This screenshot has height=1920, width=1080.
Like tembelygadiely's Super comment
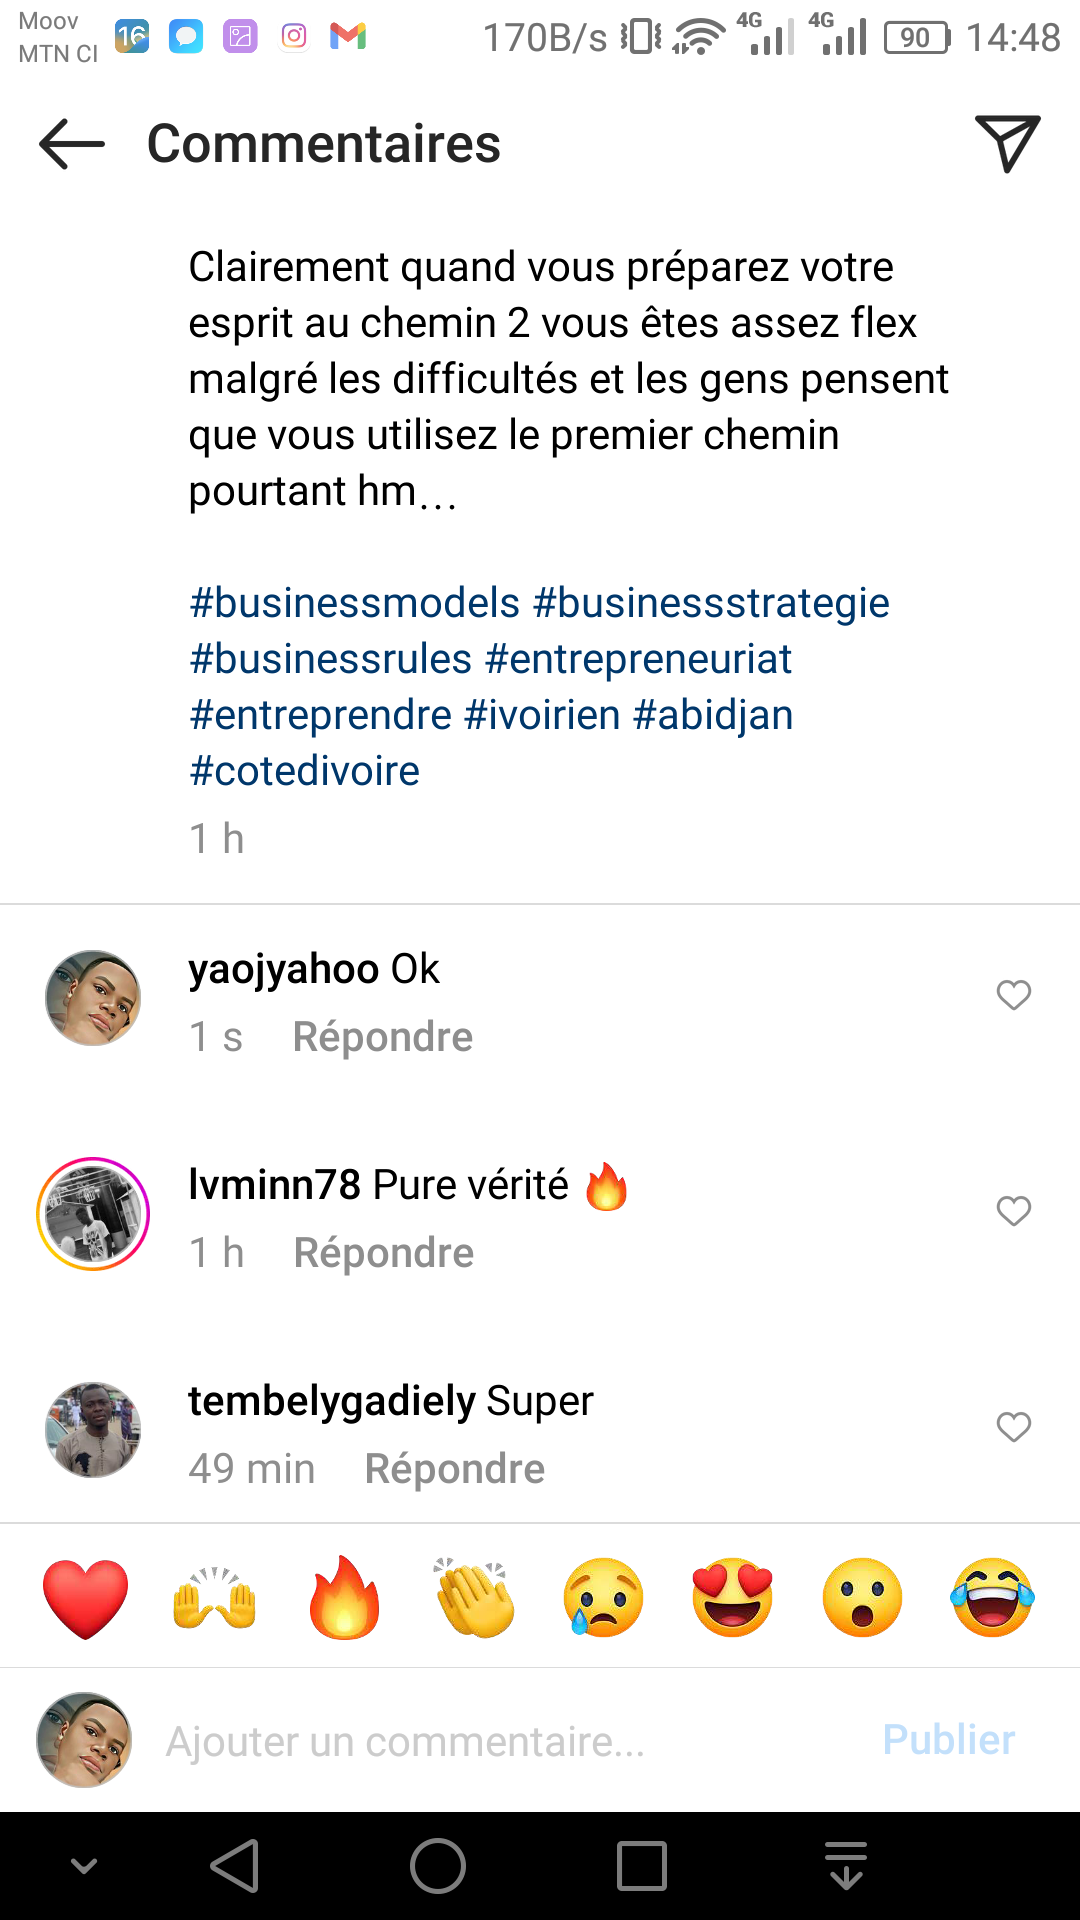[1013, 1427]
